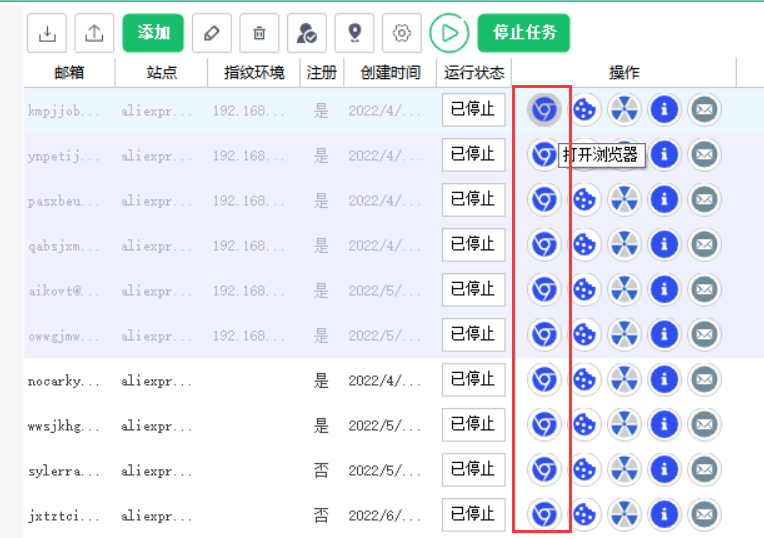
Task: Select the email cell jxtztci...
Action: point(63,516)
